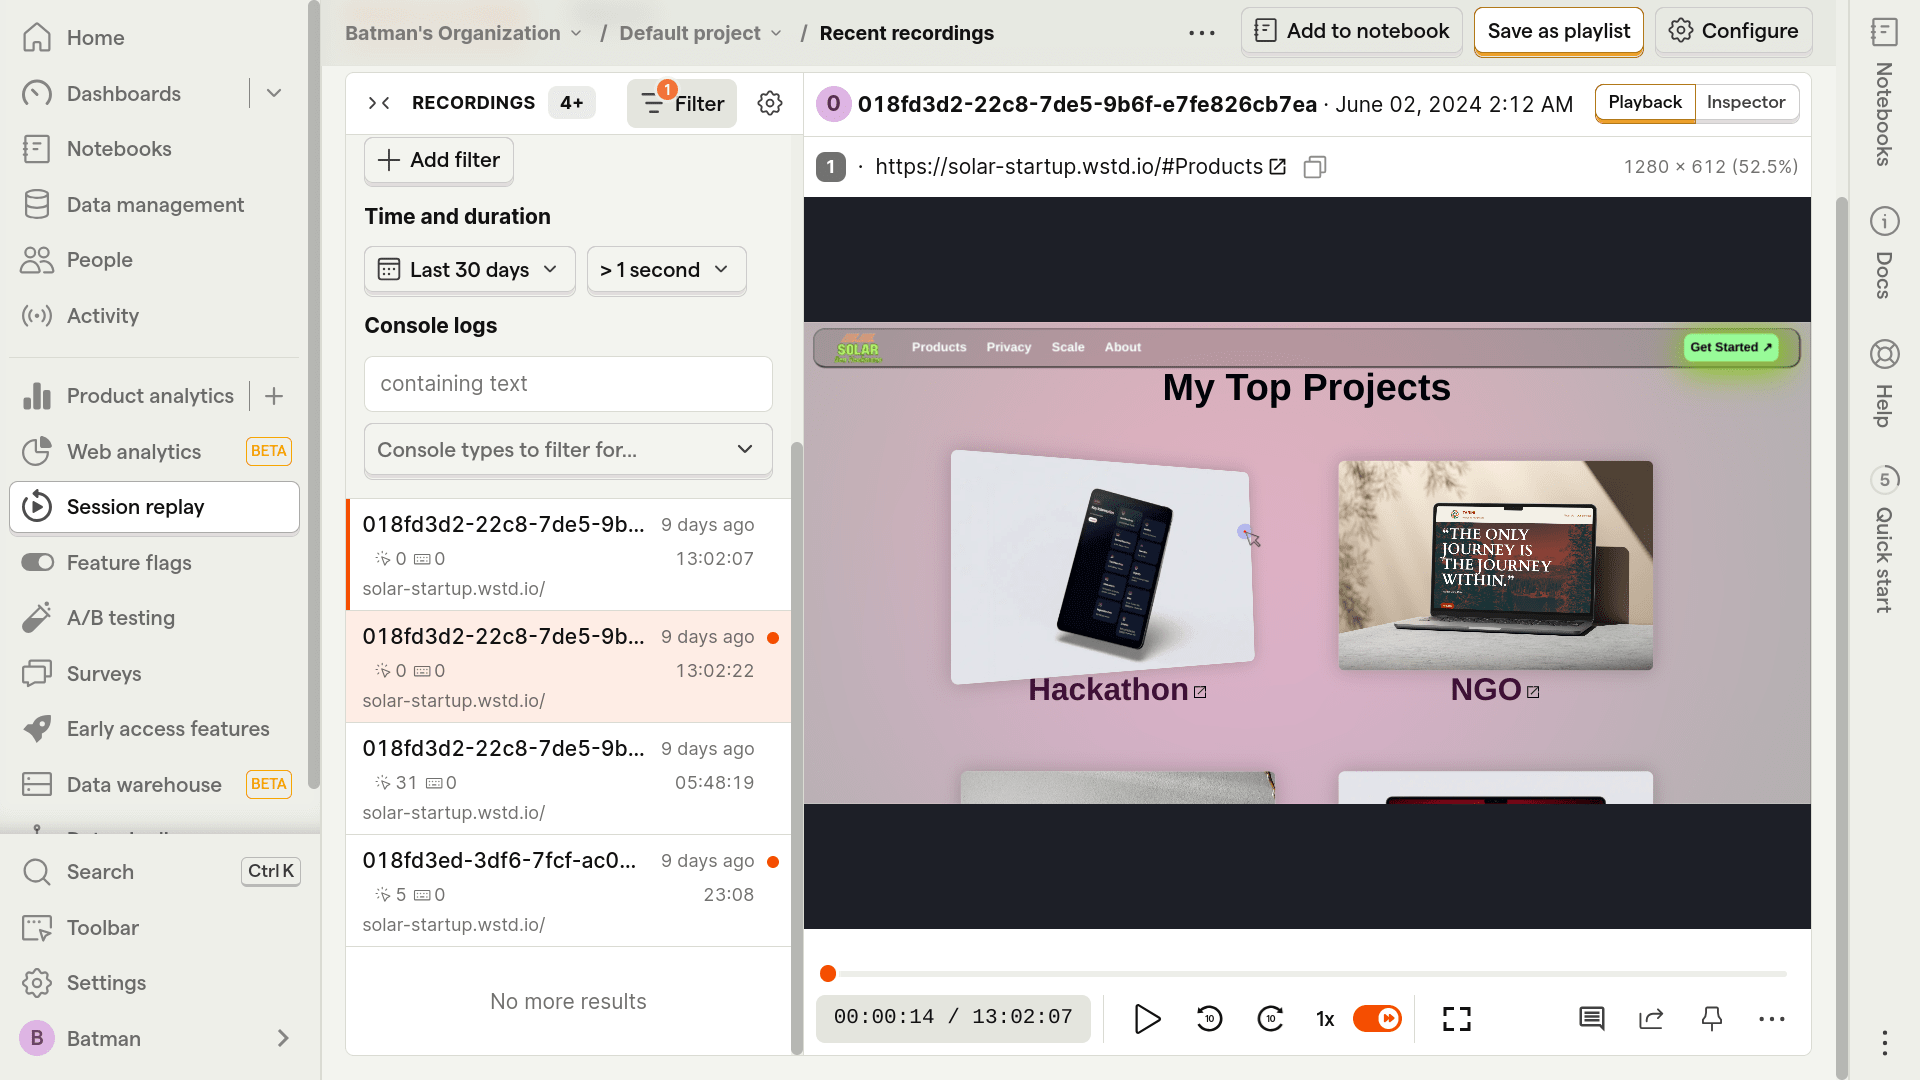Image resolution: width=1920 pixels, height=1080 pixels.
Task: Click the playback timeline seekbar
Action: tap(1307, 974)
